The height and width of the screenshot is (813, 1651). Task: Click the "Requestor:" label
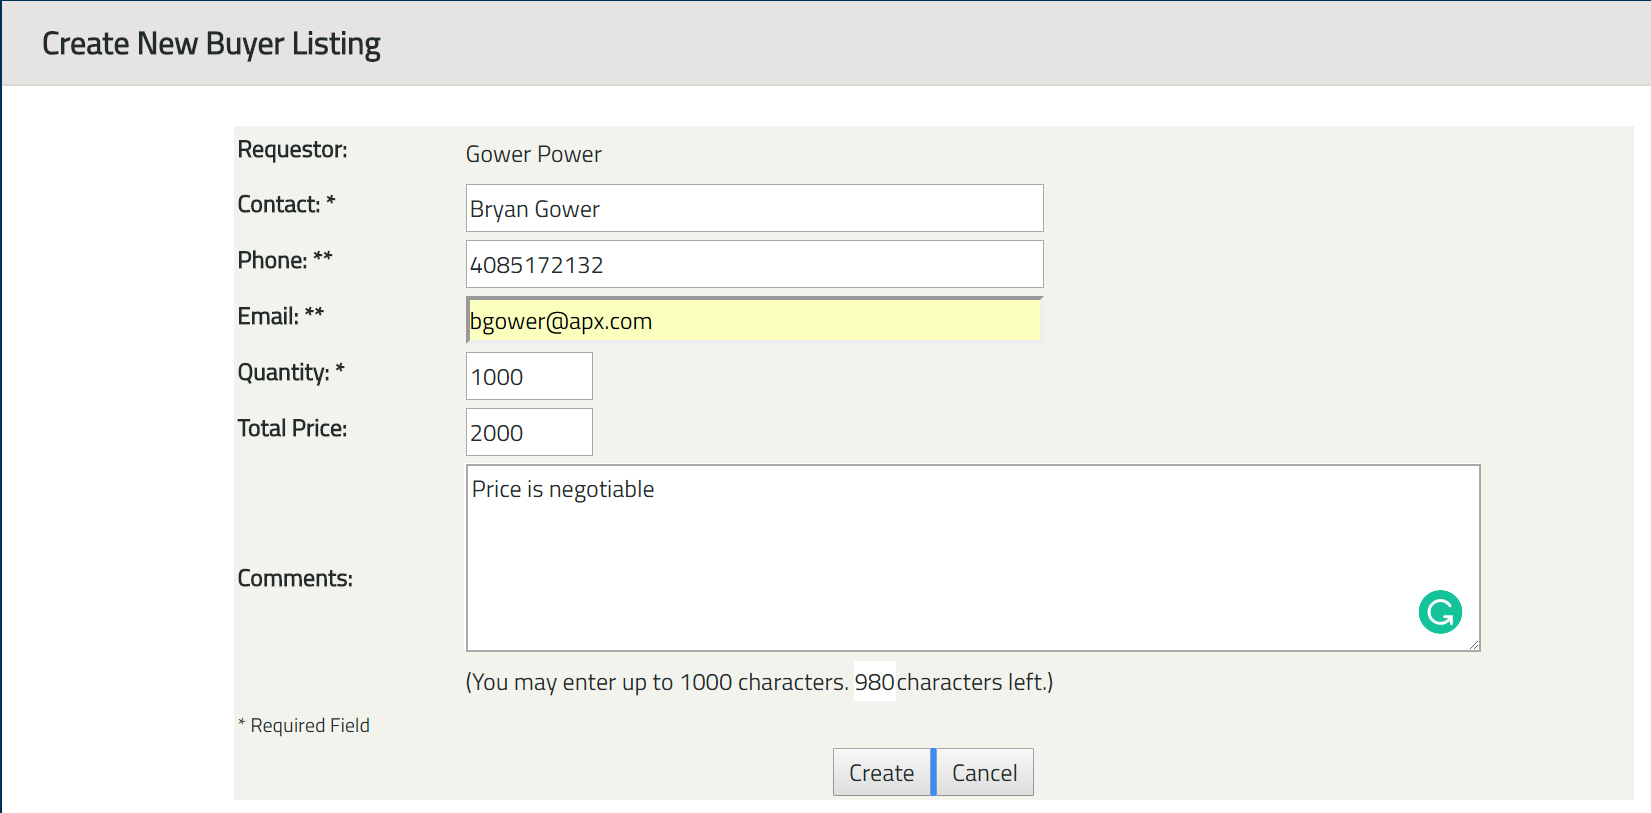(x=292, y=149)
